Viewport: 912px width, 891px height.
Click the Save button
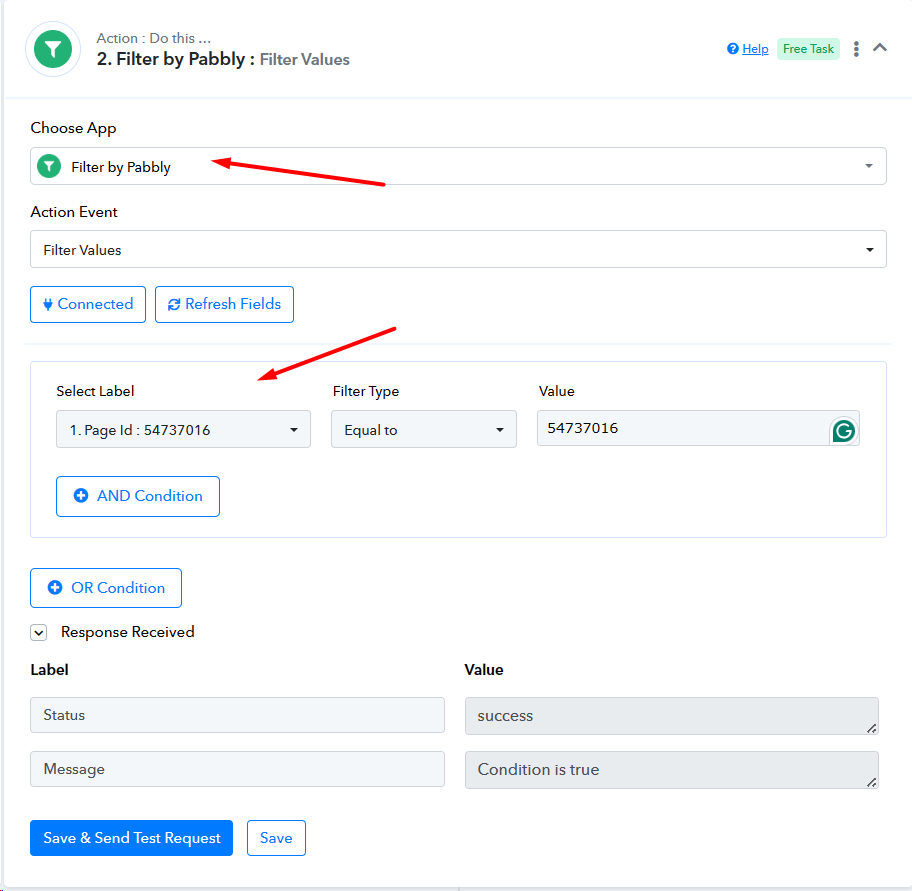point(276,838)
